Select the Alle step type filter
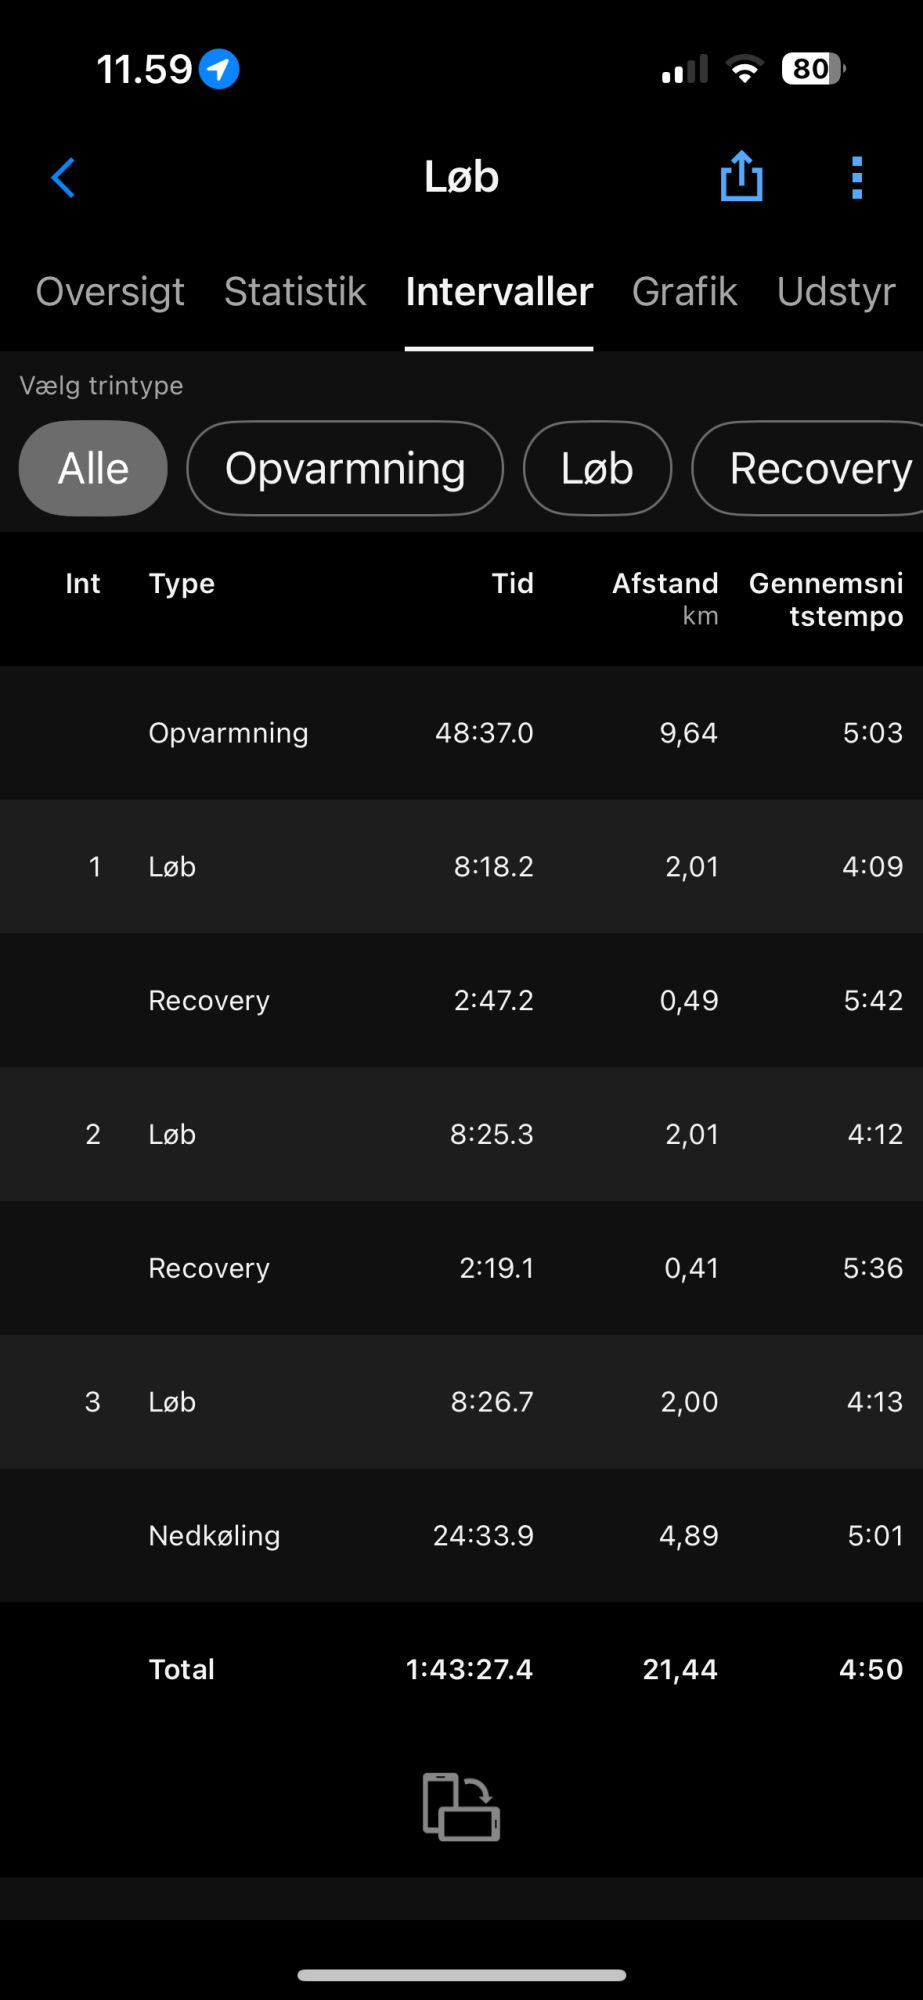923x2000 pixels. pos(93,468)
